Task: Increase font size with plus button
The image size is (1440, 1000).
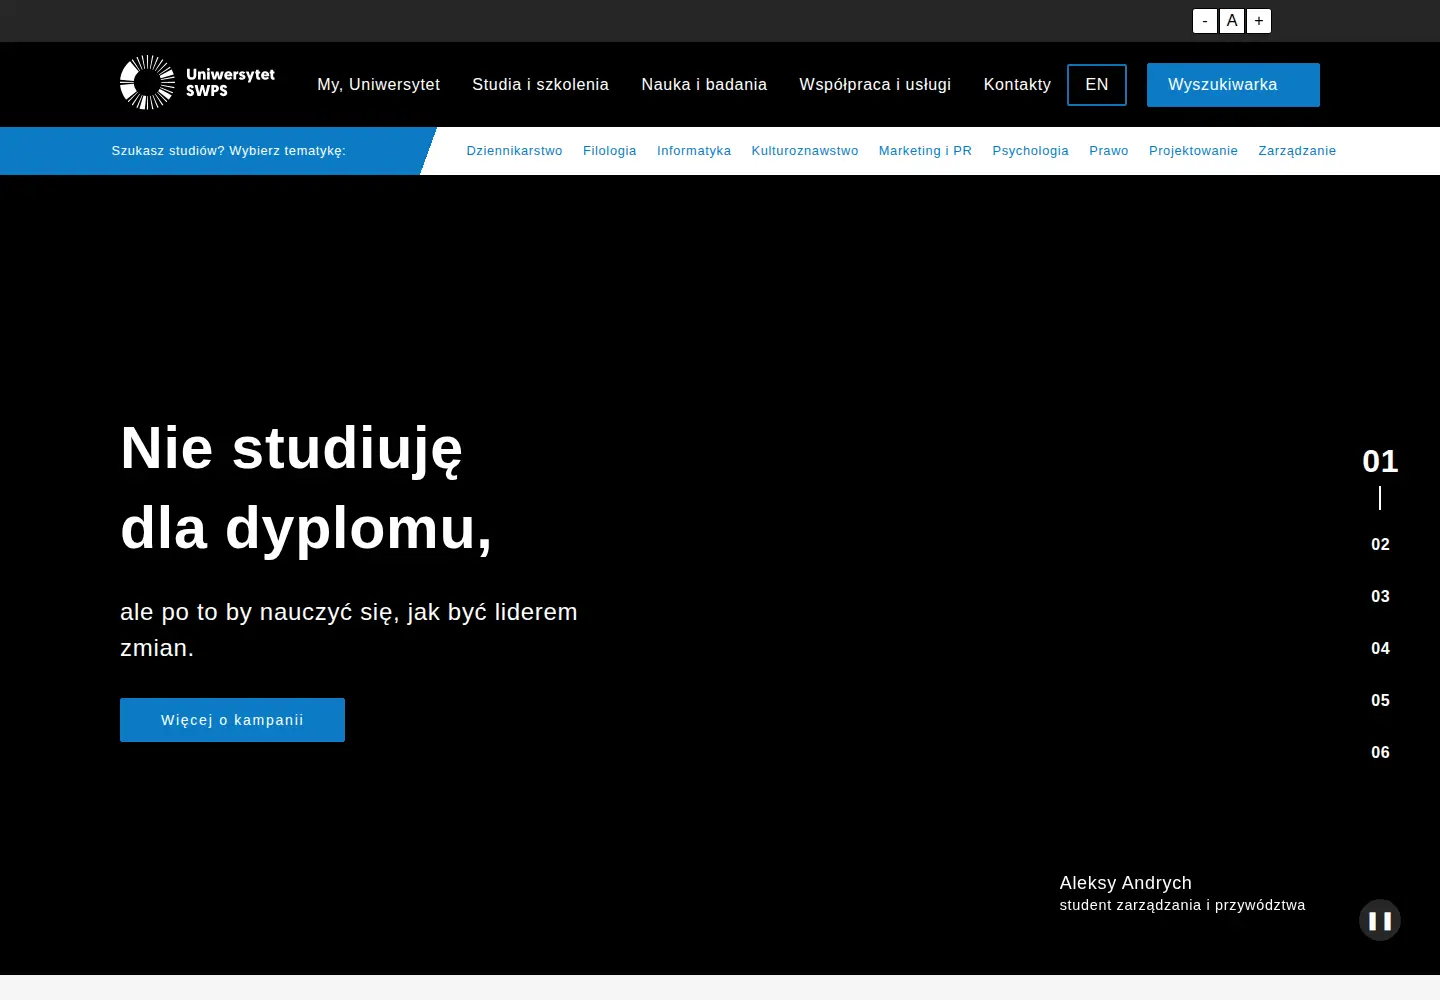Action: (1259, 21)
